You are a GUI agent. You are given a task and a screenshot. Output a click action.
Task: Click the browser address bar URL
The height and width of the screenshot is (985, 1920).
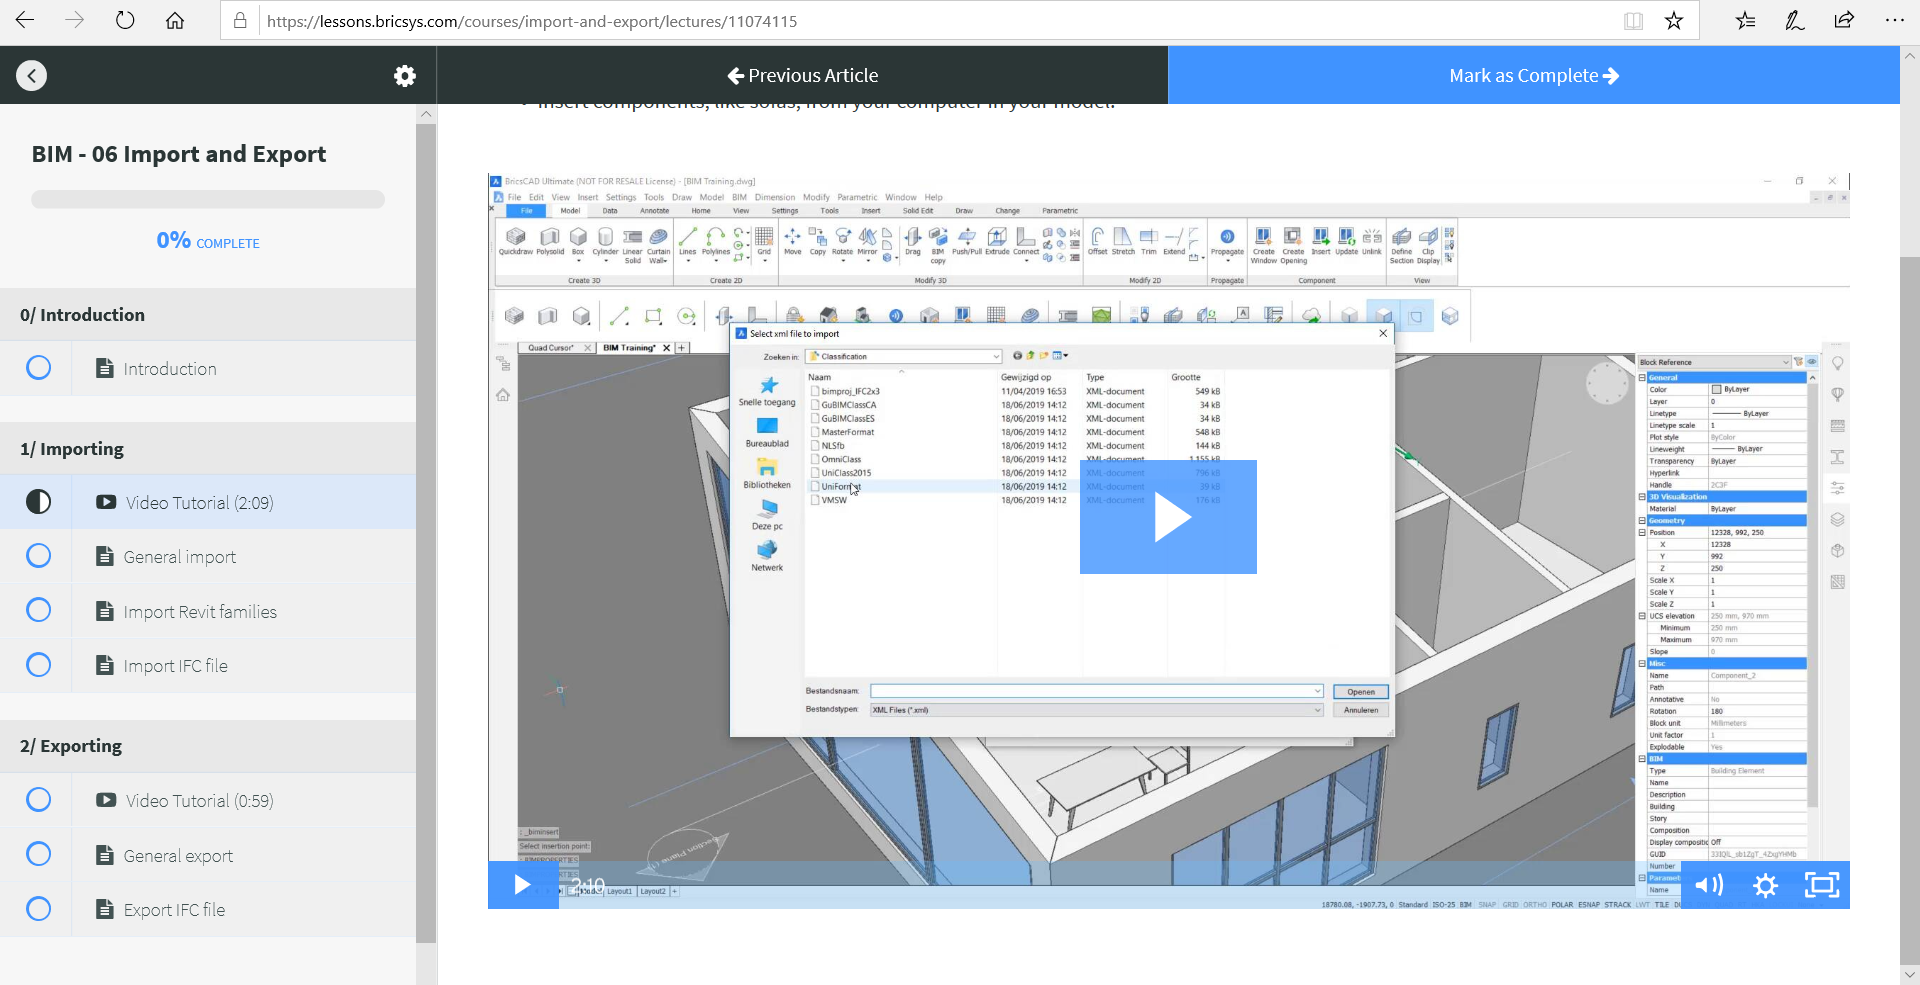coord(532,21)
